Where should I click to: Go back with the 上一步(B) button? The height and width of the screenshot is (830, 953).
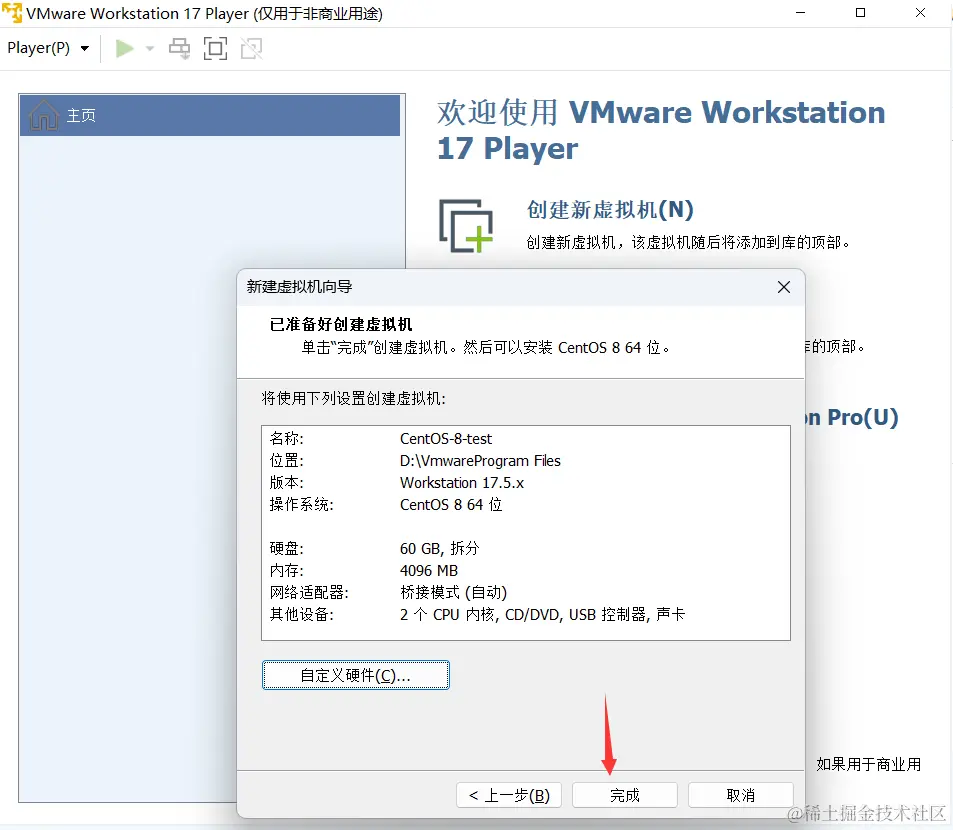point(508,795)
